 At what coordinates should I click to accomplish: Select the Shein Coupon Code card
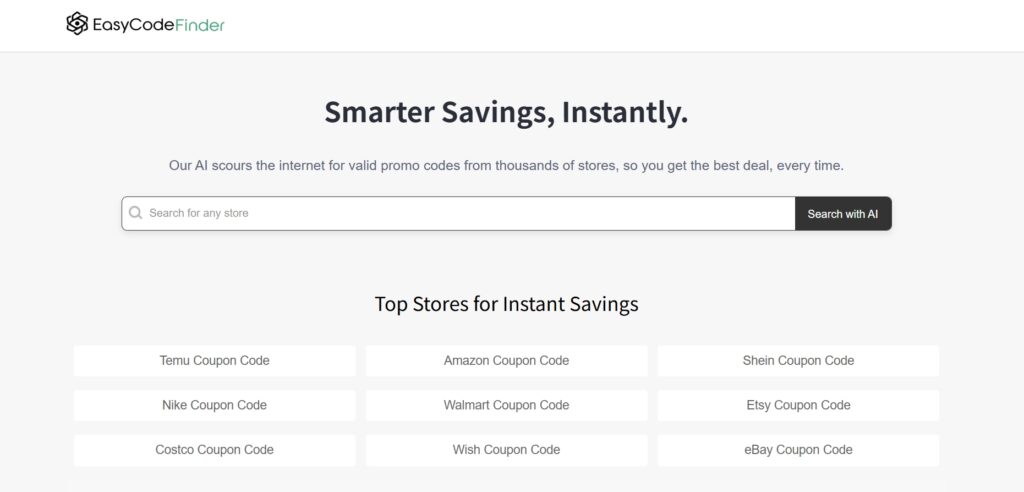tap(798, 360)
